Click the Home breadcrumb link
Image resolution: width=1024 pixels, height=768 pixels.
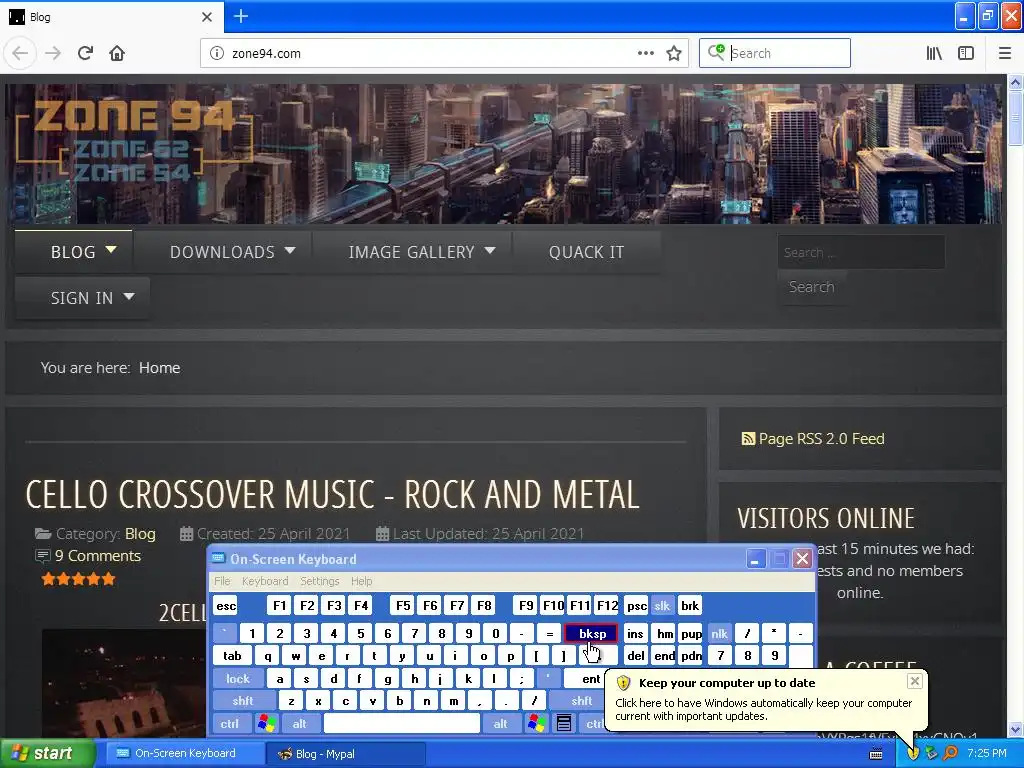pyautogui.click(x=159, y=368)
